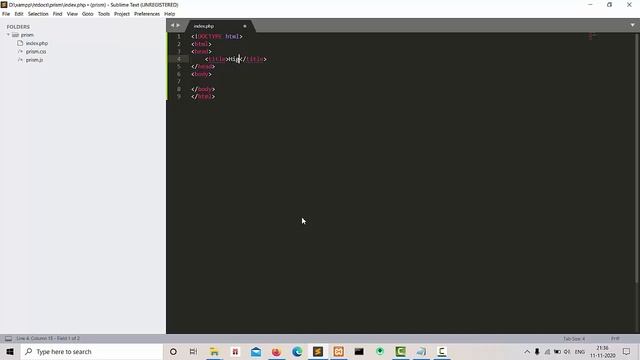Viewport: 640px width, 360px height.
Task: Open Firefox from the taskbar
Action: tap(276, 351)
